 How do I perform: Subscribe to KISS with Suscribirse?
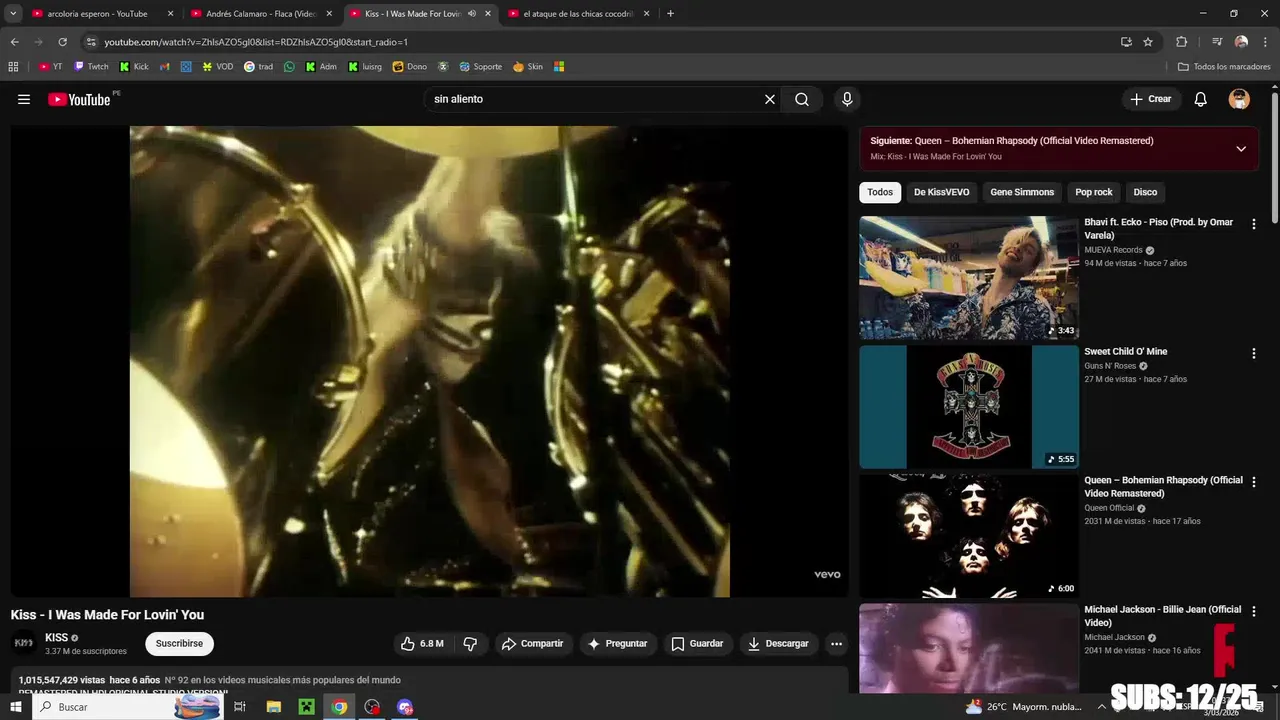(179, 644)
